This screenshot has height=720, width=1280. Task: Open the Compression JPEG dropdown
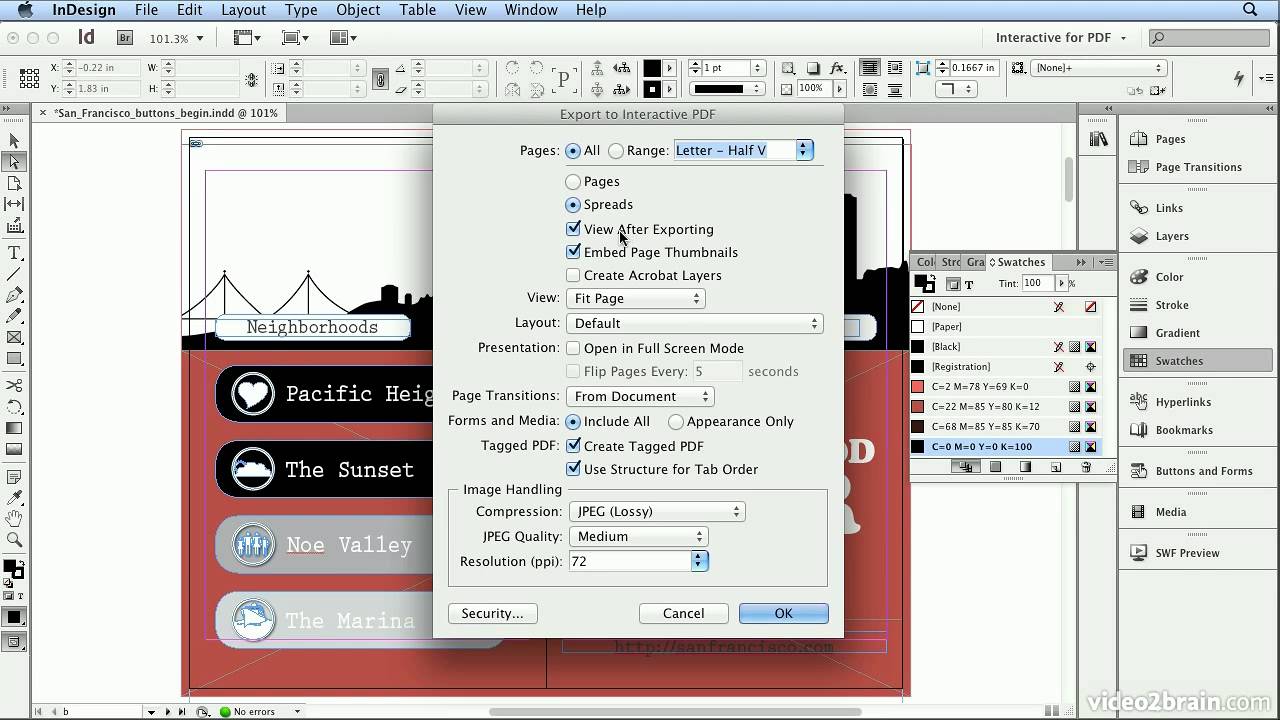(655, 511)
